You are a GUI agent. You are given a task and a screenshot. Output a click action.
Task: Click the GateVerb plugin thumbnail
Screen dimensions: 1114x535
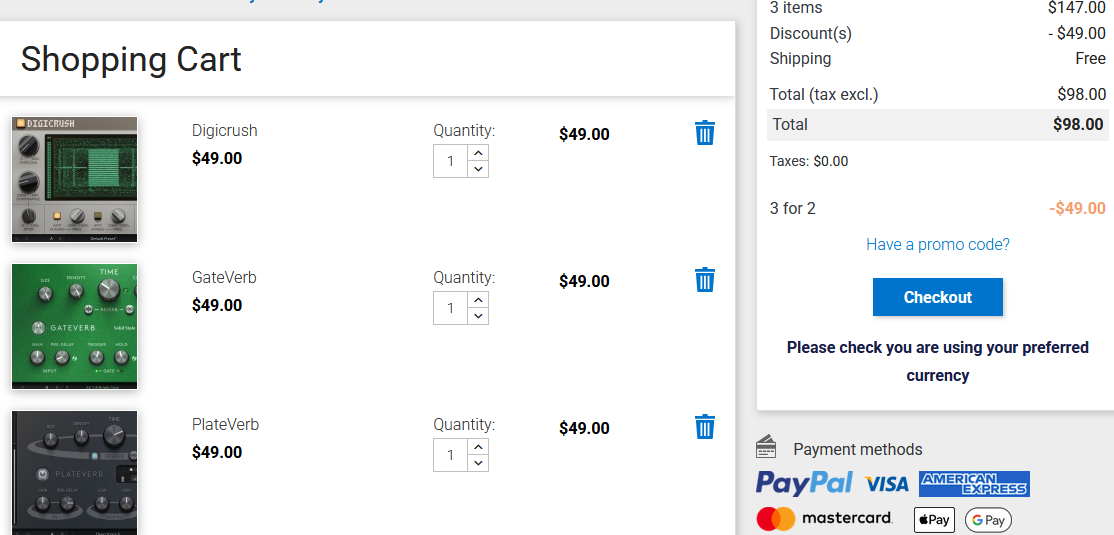[75, 326]
